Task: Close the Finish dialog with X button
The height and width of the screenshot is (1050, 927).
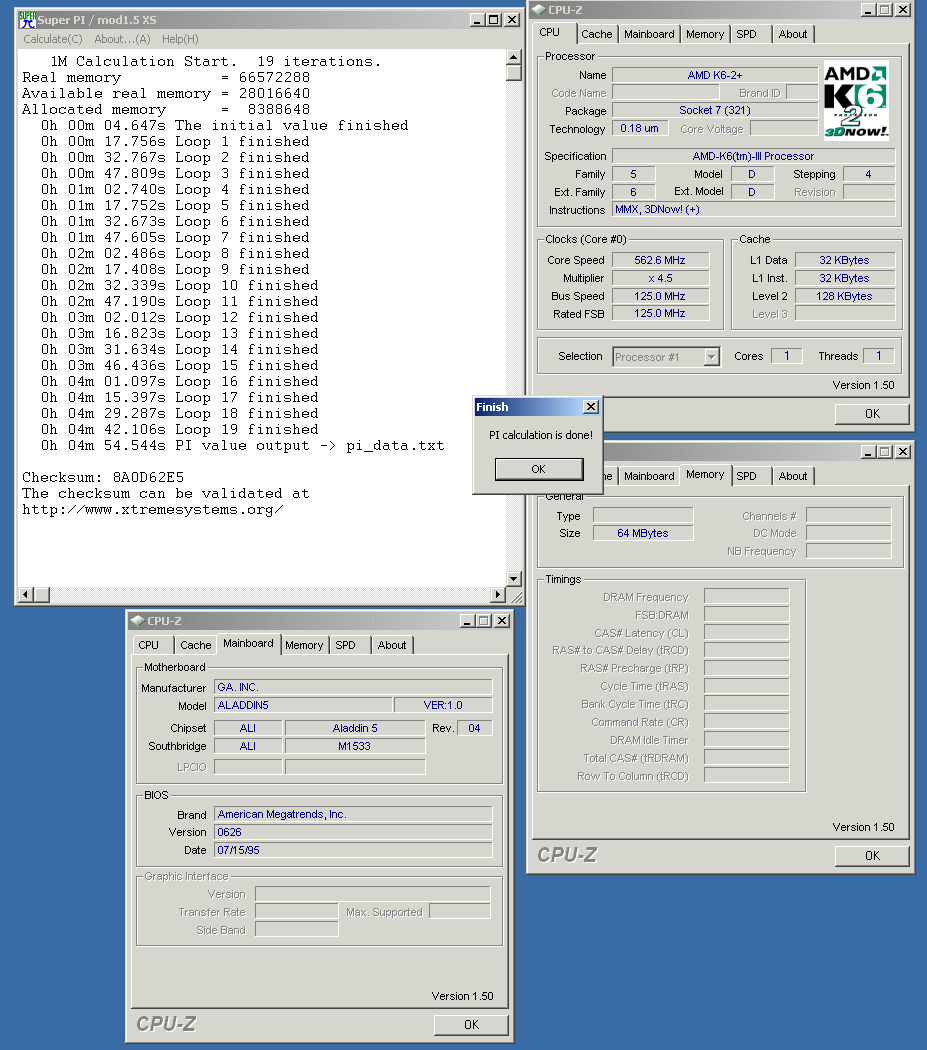Action: pyautogui.click(x=591, y=406)
